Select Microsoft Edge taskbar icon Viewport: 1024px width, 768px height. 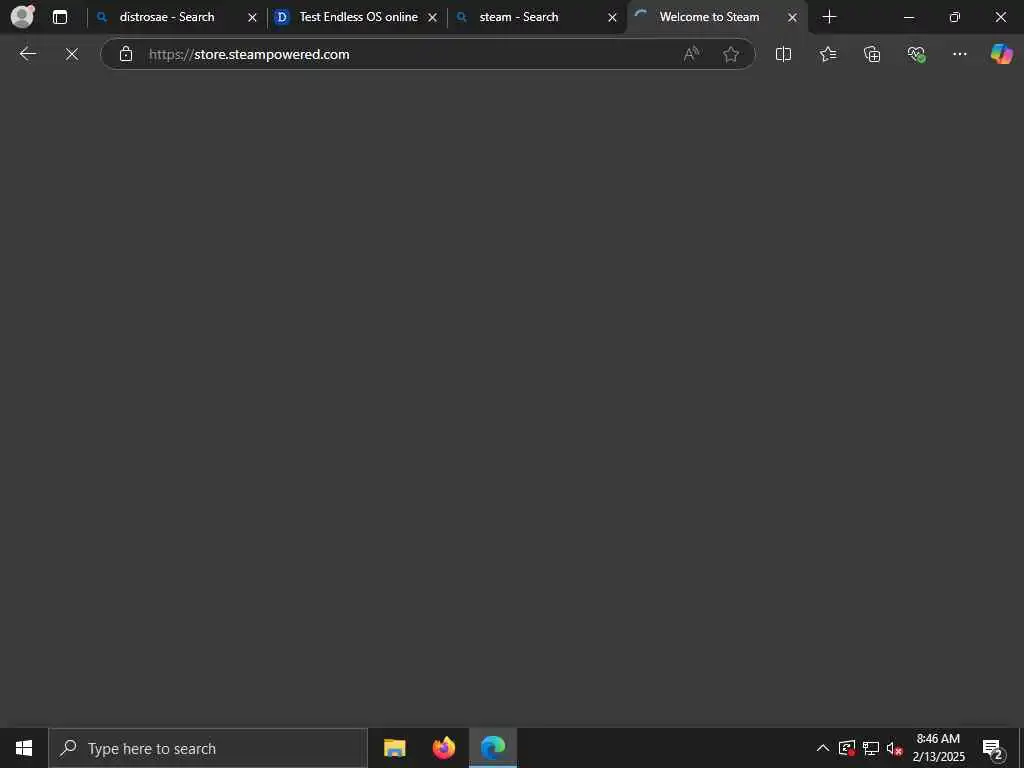(x=493, y=748)
